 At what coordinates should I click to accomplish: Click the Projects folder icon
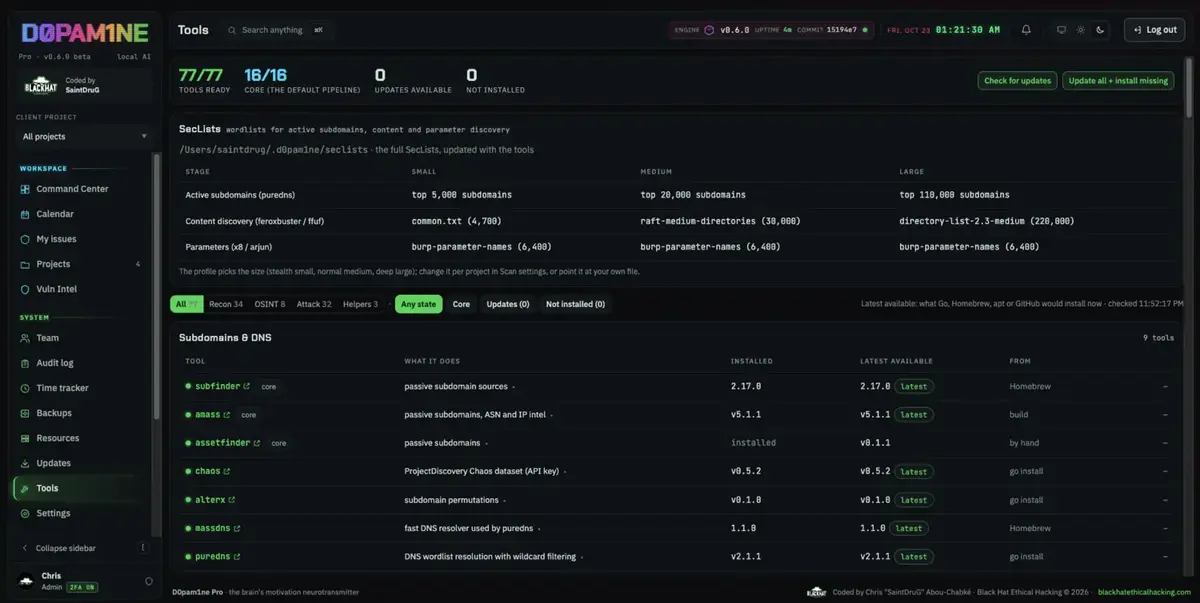[x=26, y=264]
